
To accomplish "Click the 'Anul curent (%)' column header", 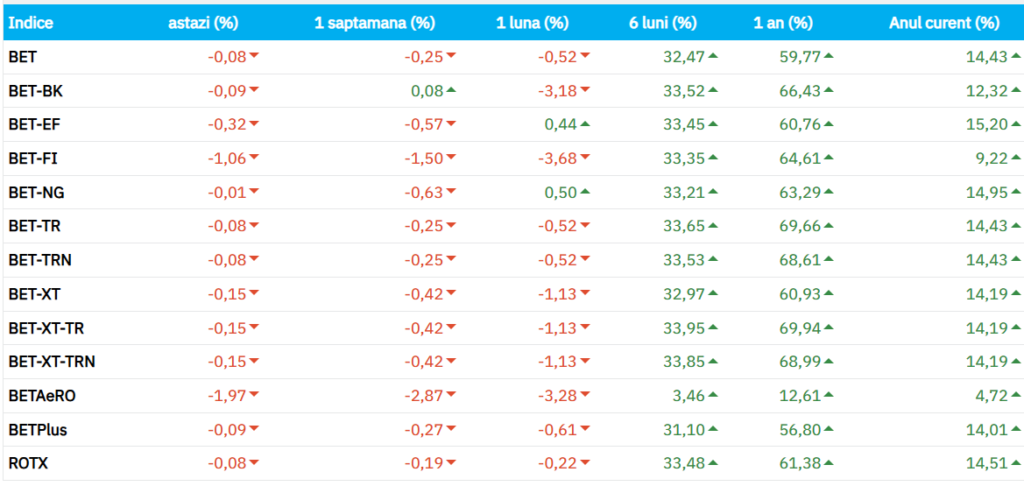I will pyautogui.click(x=943, y=22).
